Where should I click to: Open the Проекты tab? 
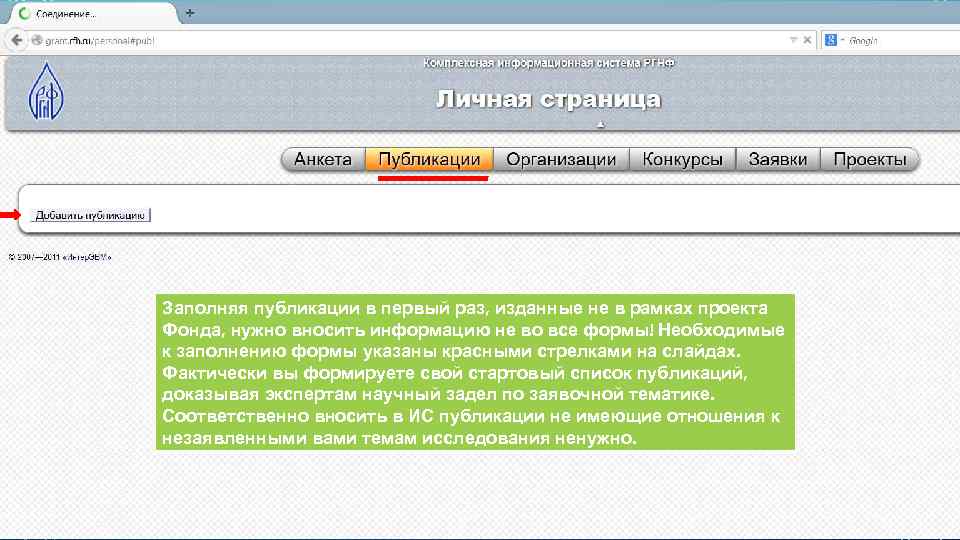point(869,159)
